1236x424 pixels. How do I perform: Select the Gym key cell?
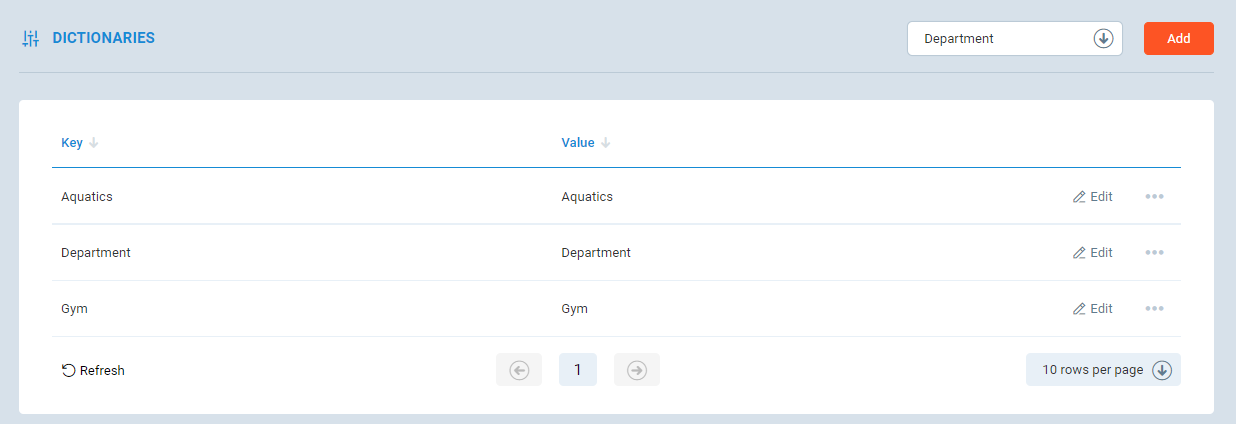(x=75, y=309)
